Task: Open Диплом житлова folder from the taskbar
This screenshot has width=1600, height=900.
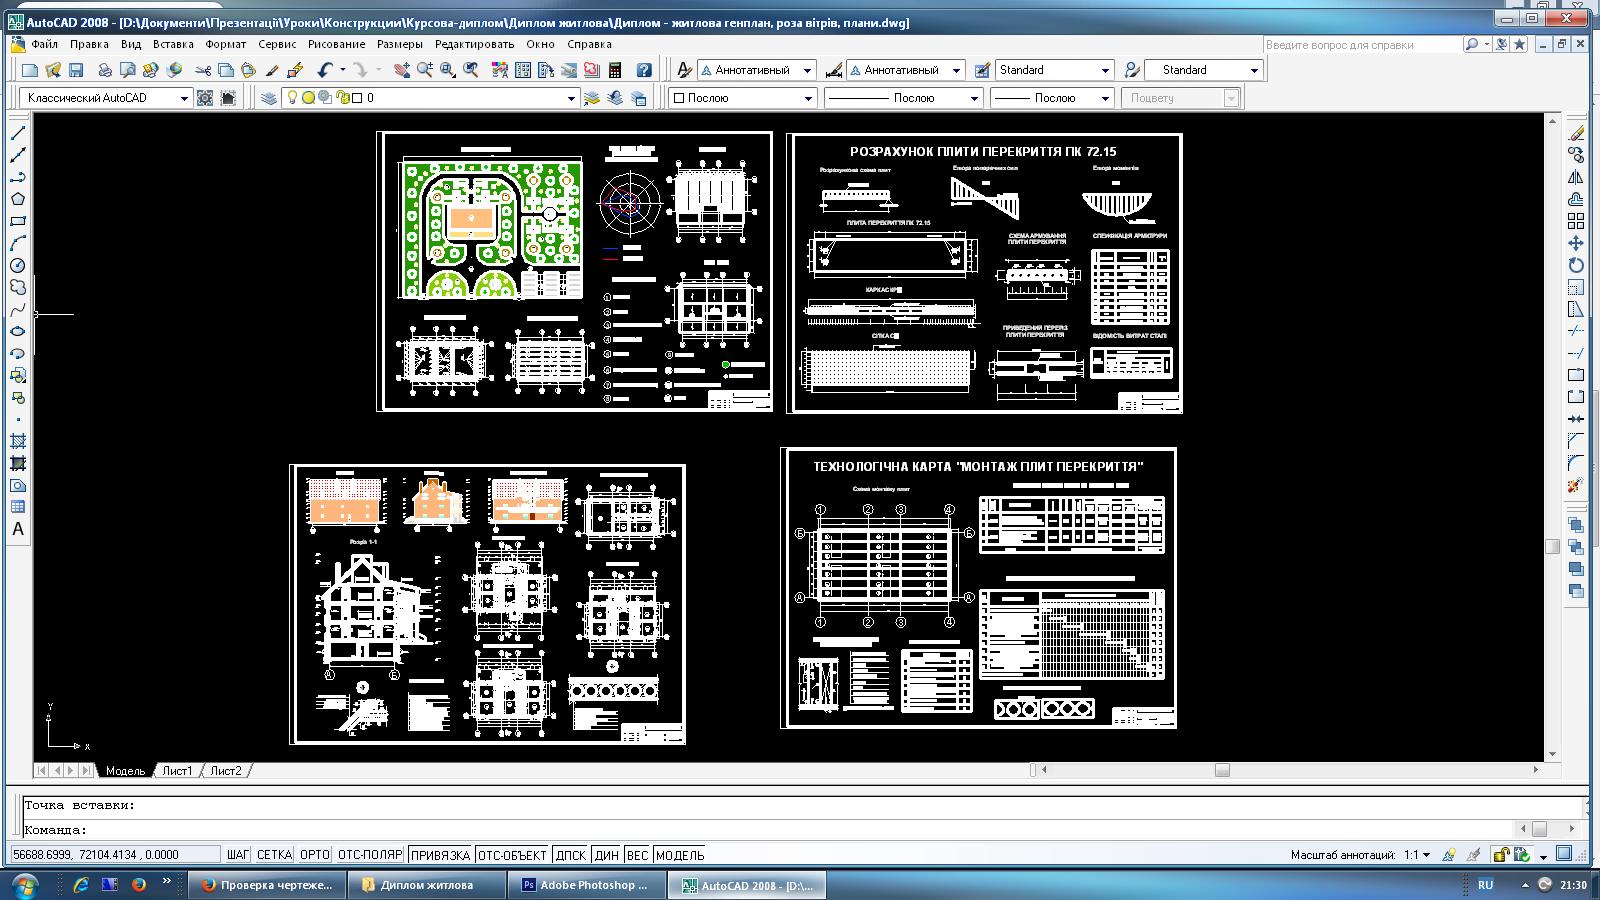Action: [427, 885]
